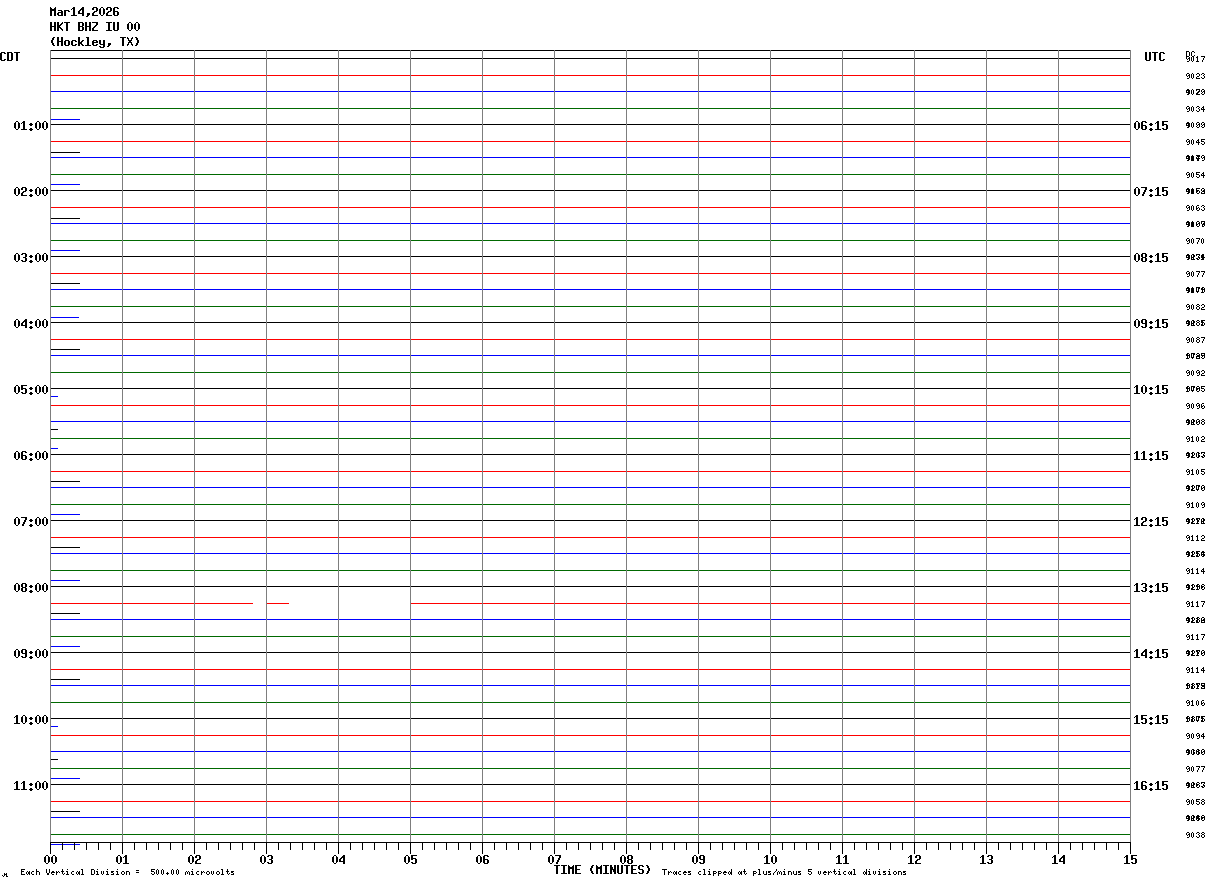This screenshot has width=1210, height=886.
Task: Click the '10:15' UTC time label
Action: (x=1151, y=390)
